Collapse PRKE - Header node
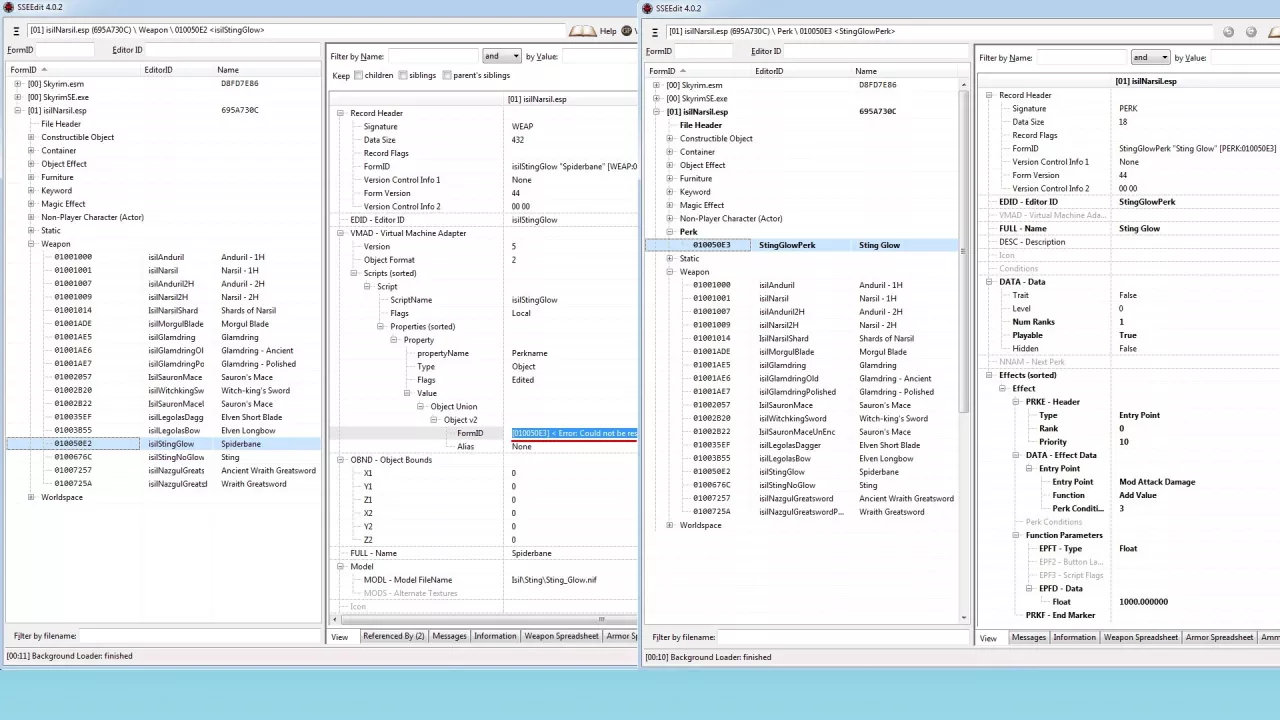This screenshot has width=1280, height=720. click(1015, 402)
